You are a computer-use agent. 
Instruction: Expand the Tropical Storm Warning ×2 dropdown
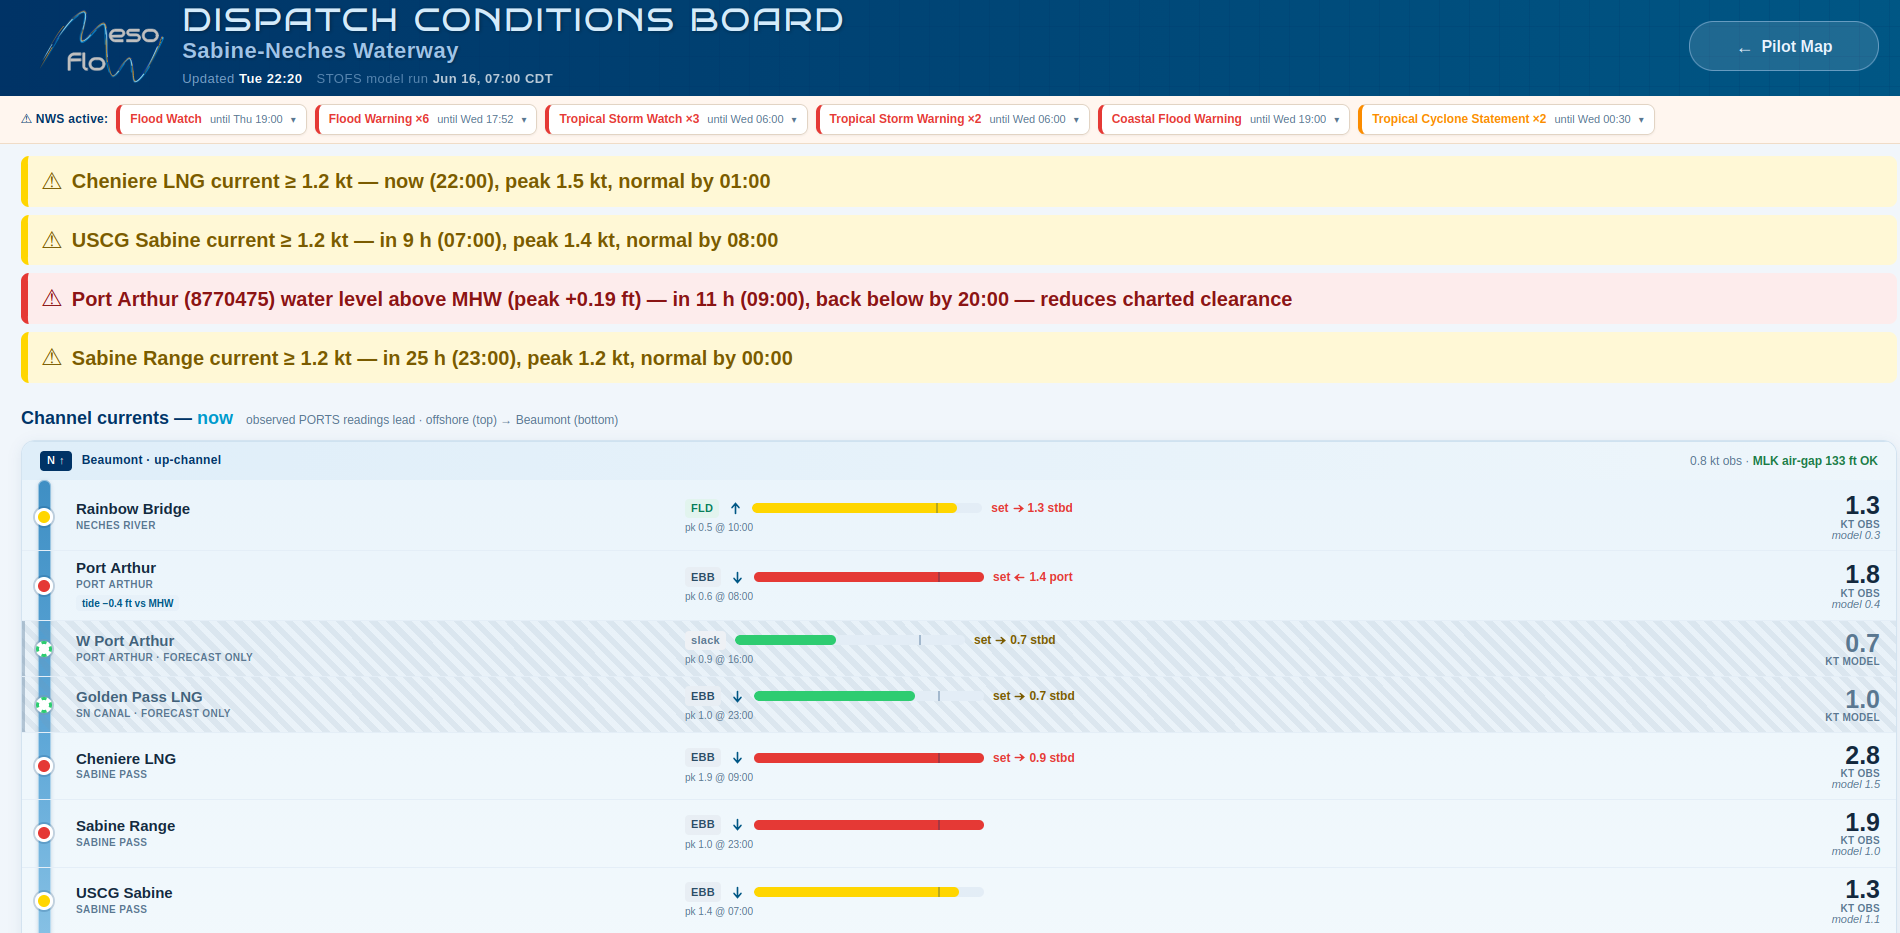pyautogui.click(x=952, y=119)
